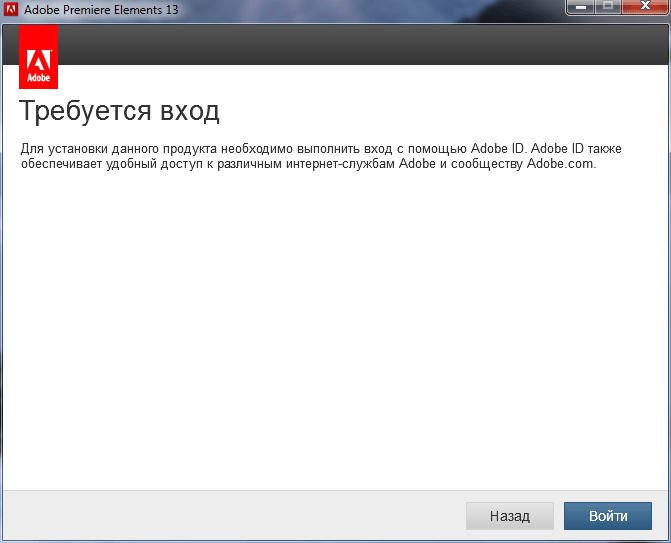Click the Требуется вход heading

point(119,111)
